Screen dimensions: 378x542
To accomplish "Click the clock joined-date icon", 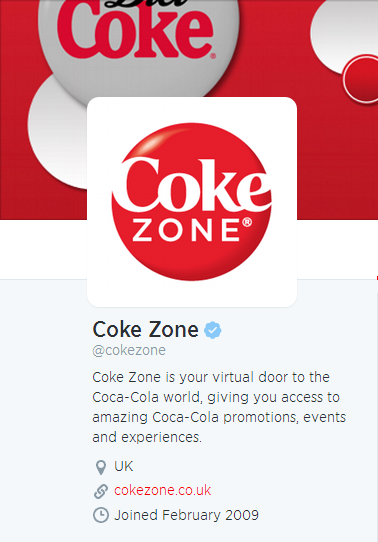I will click(101, 515).
